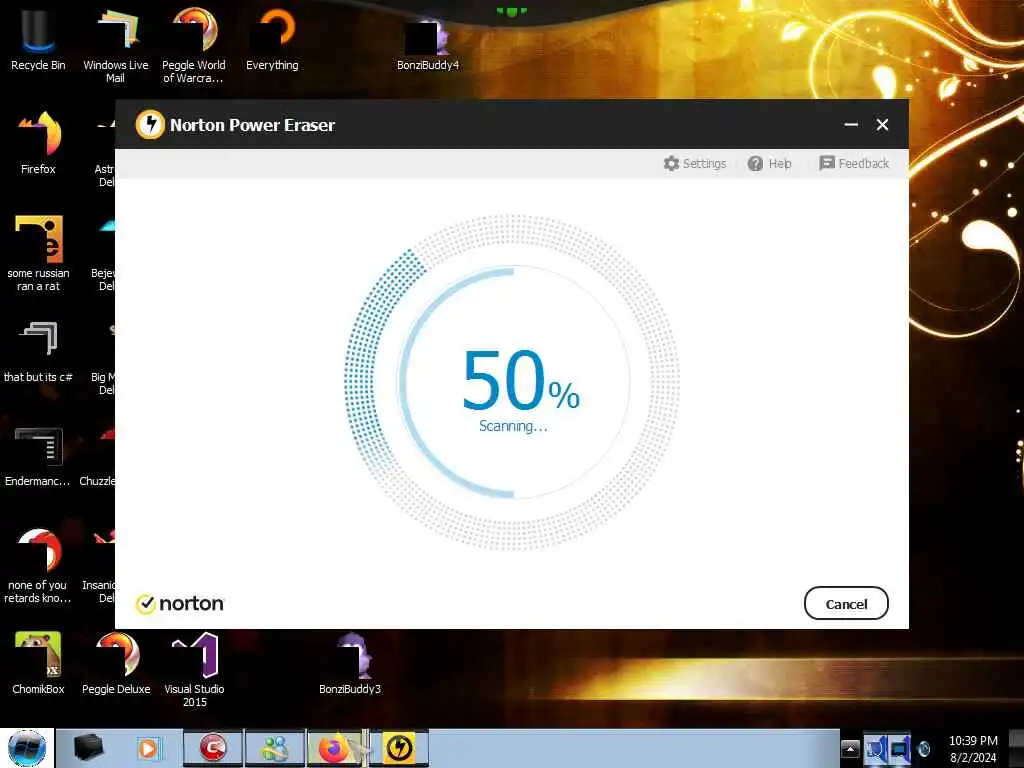Show hidden system tray icons arrow
Viewport: 1024px width, 768px height.
tap(850, 749)
